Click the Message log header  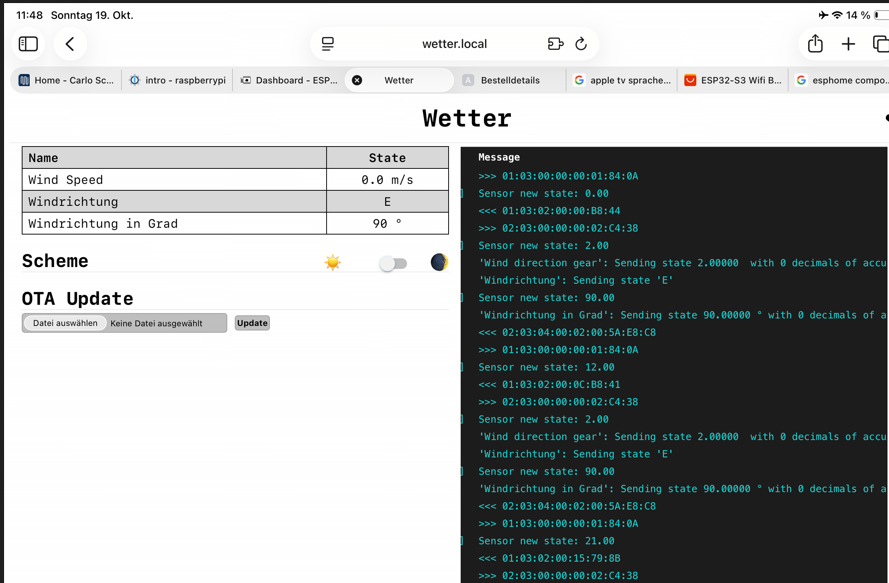click(x=499, y=157)
